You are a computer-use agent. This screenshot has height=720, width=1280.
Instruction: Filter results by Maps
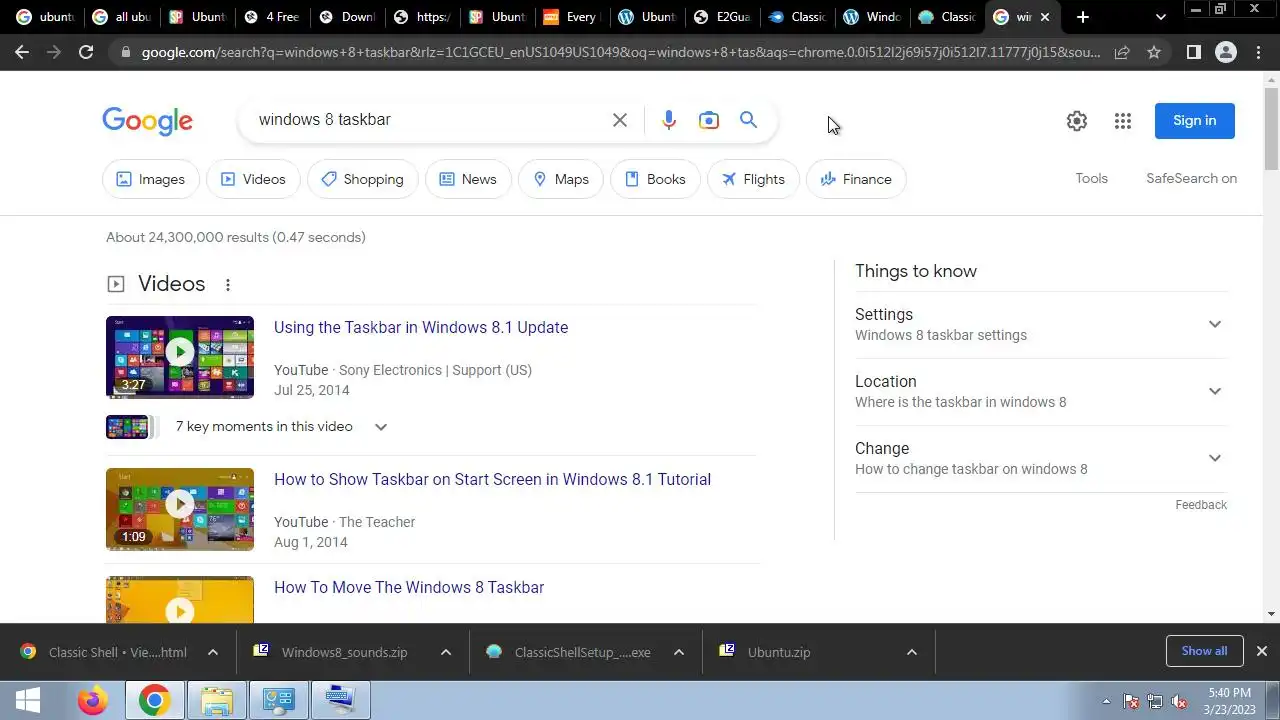click(561, 179)
